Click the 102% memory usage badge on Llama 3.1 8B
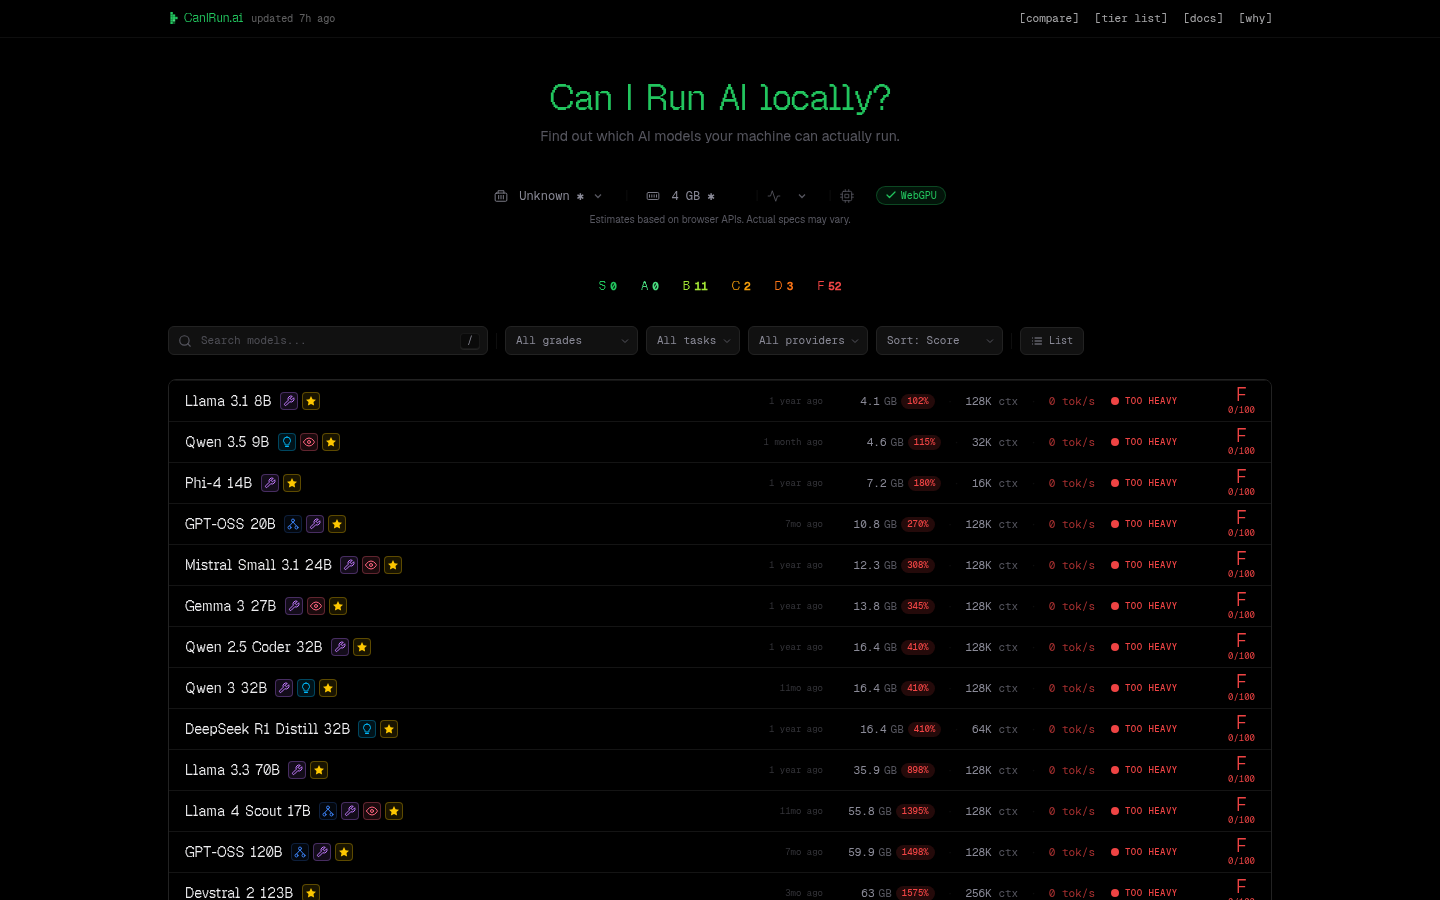This screenshot has height=900, width=1440. (x=918, y=401)
